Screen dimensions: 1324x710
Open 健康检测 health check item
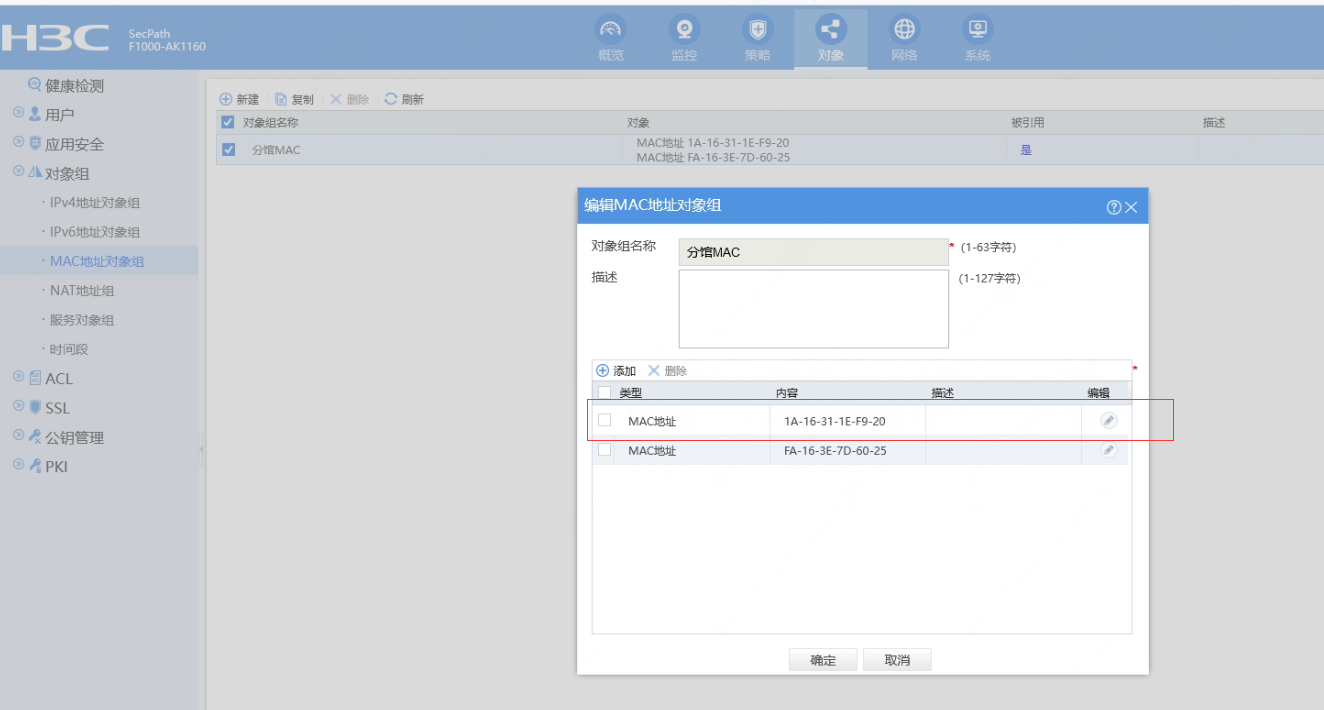(x=66, y=86)
